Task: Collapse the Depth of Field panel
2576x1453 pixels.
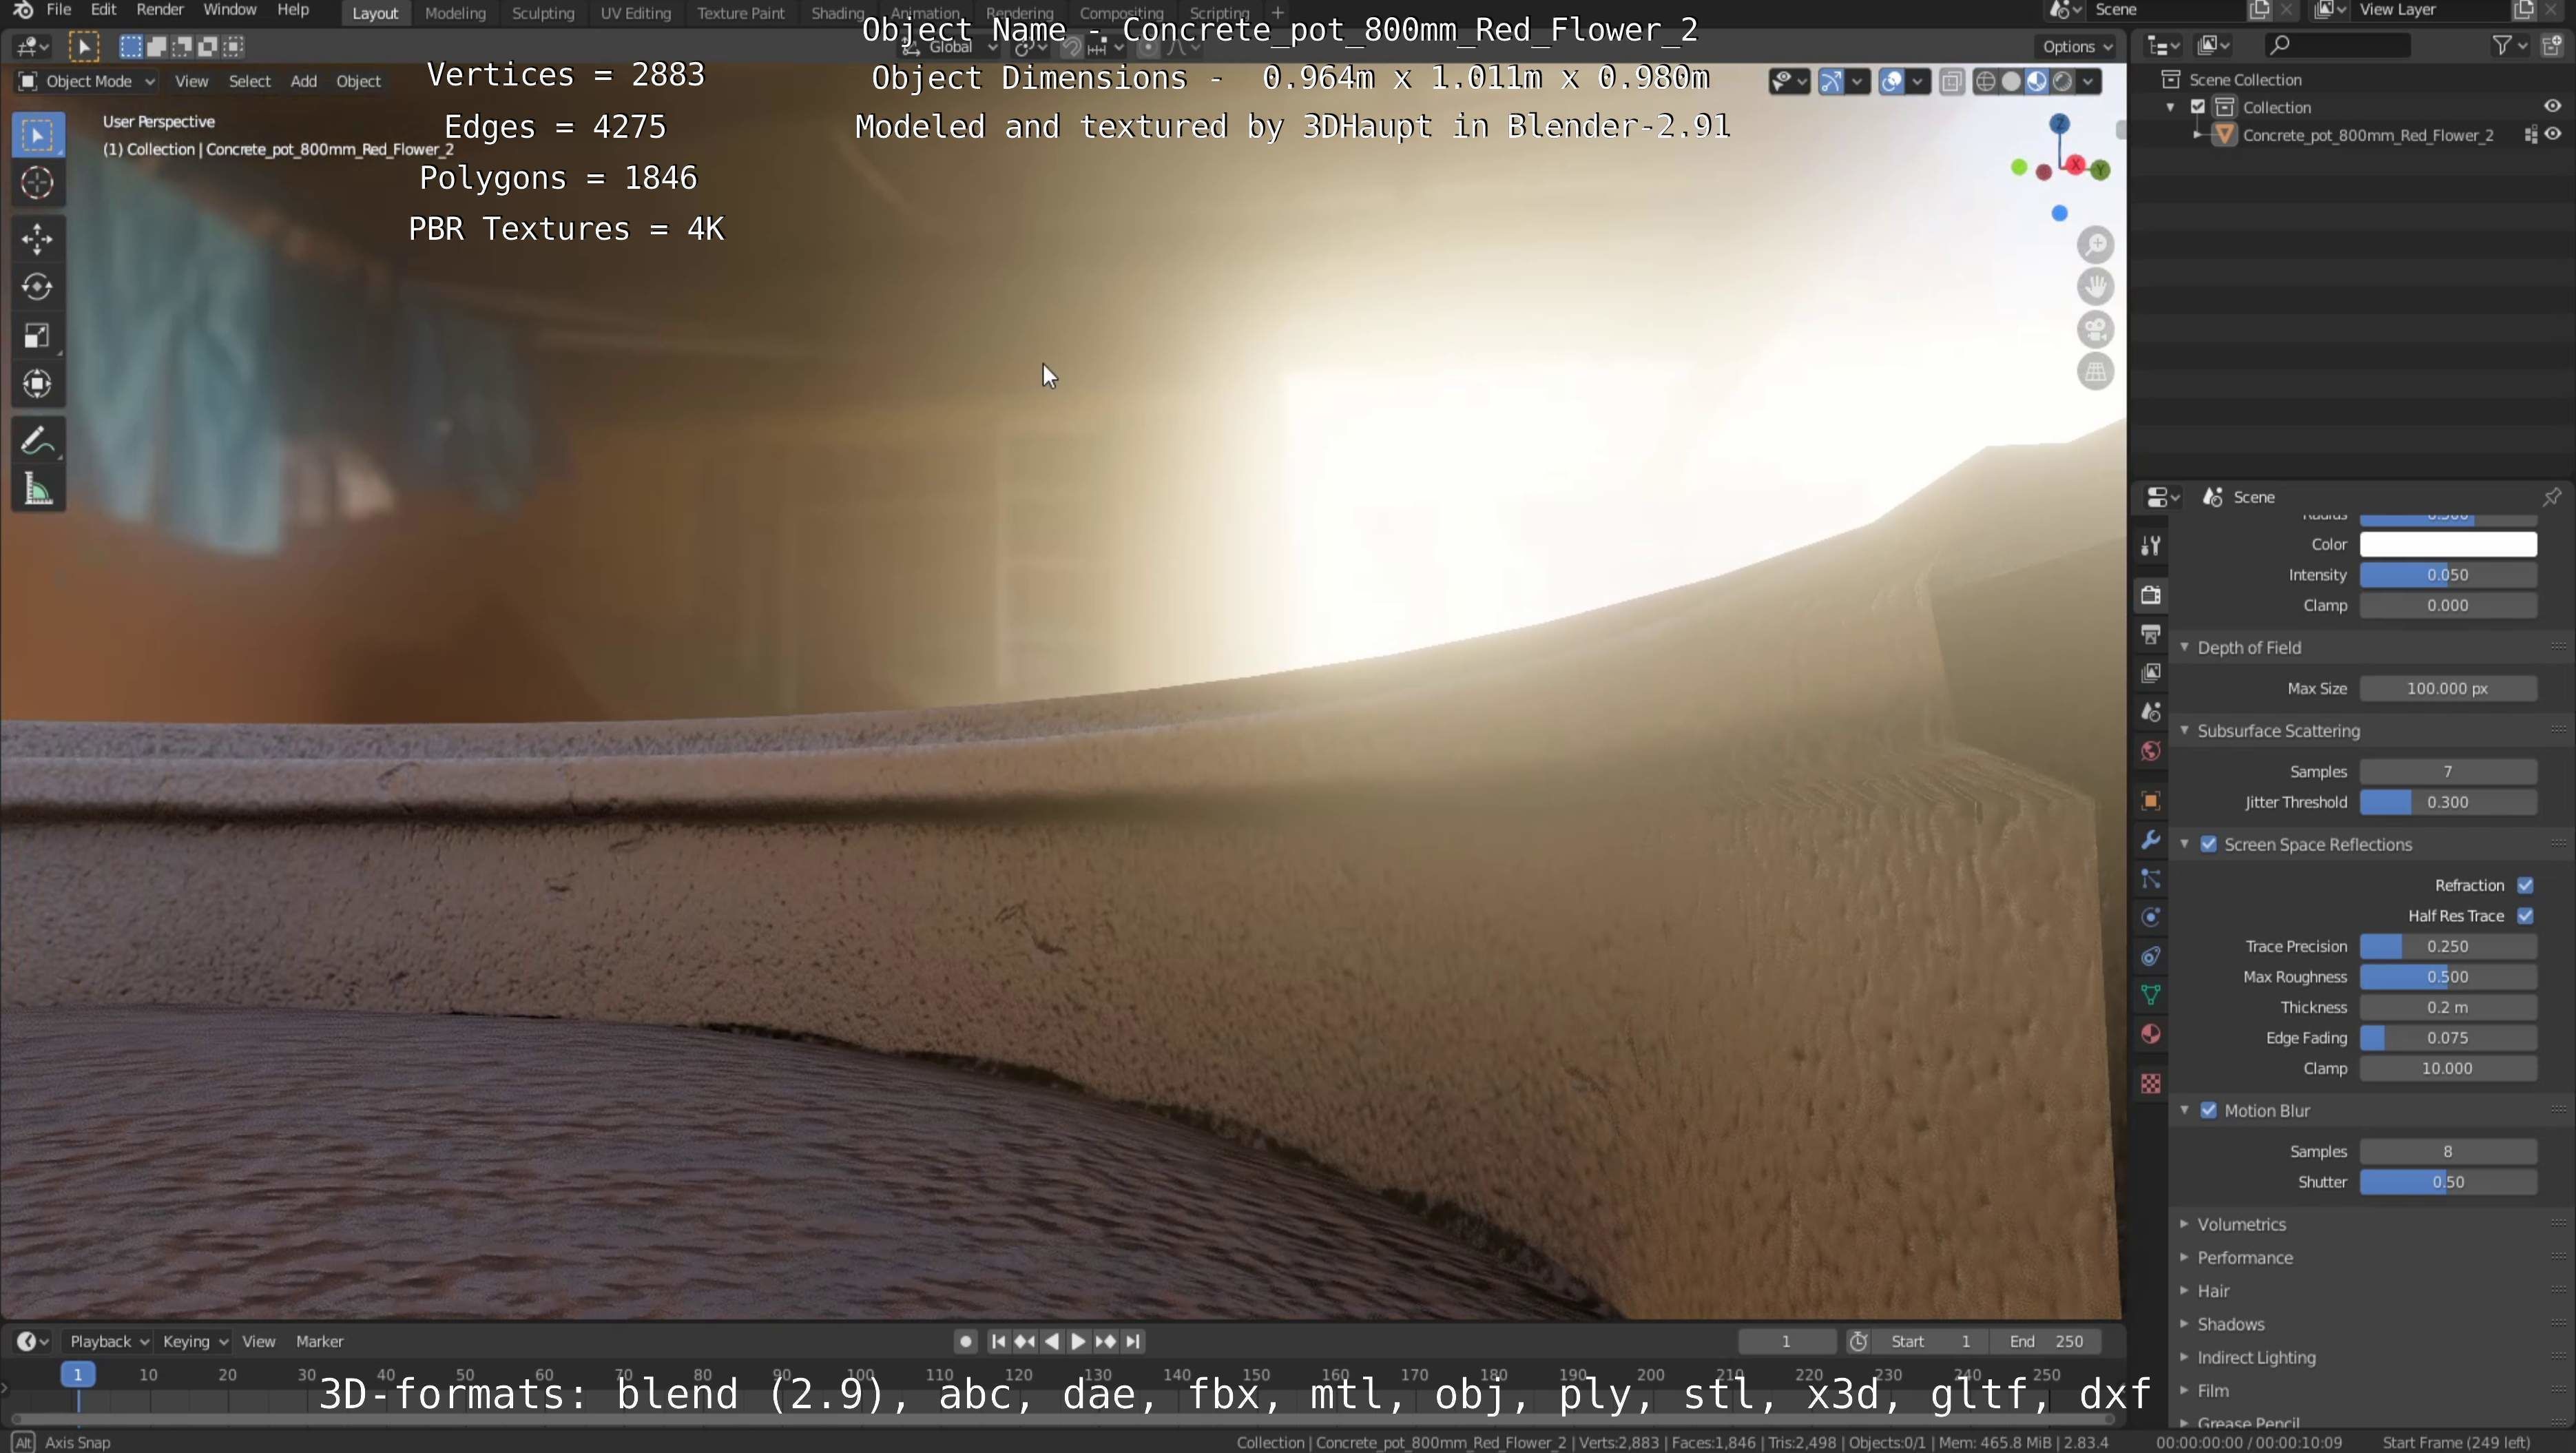Action: (2248, 647)
